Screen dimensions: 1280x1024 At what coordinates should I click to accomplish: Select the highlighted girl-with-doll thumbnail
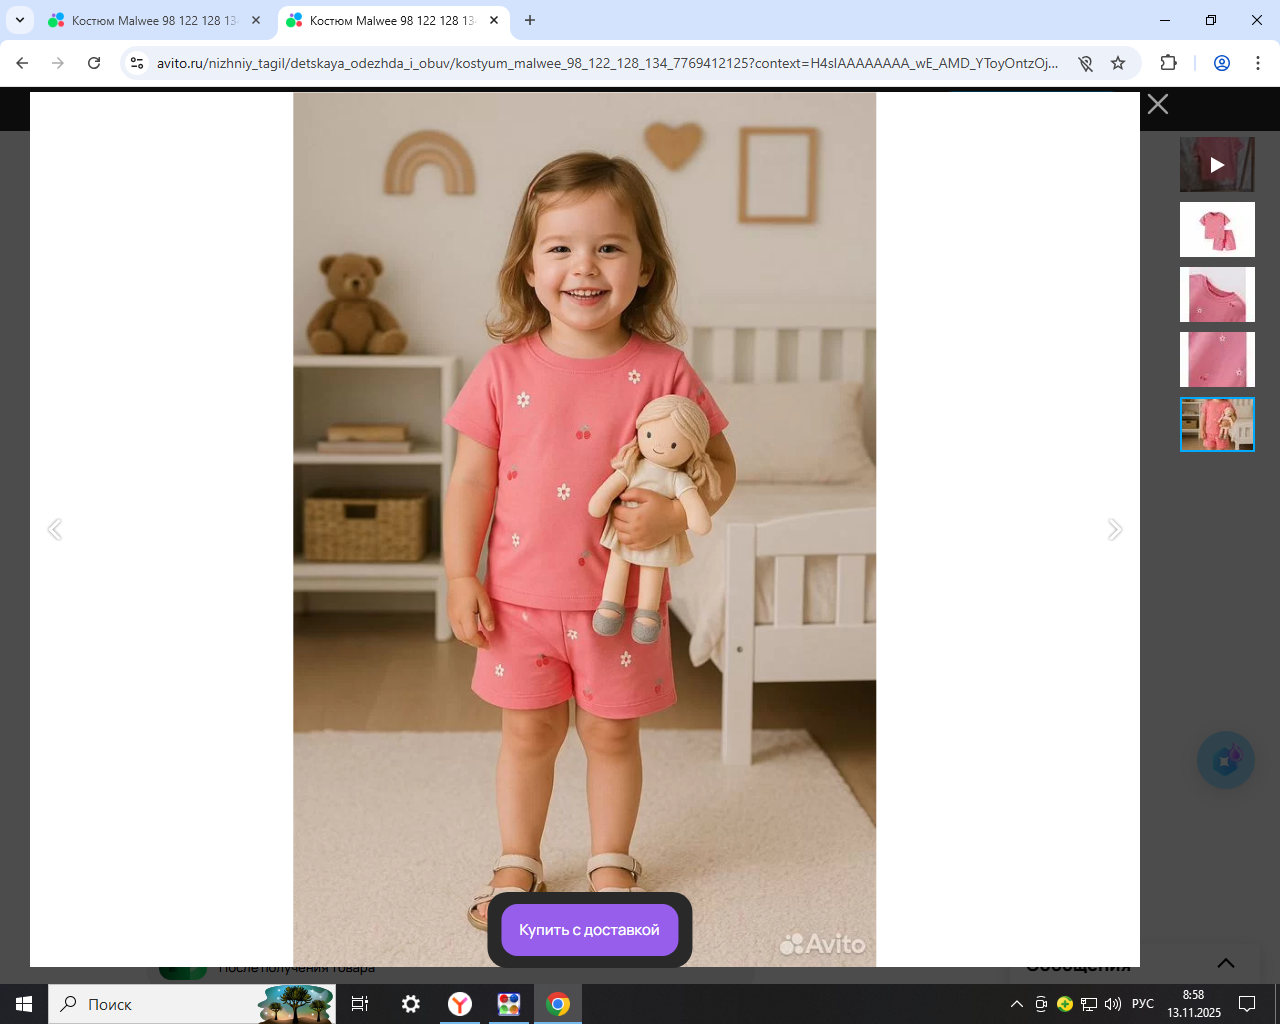coord(1217,425)
